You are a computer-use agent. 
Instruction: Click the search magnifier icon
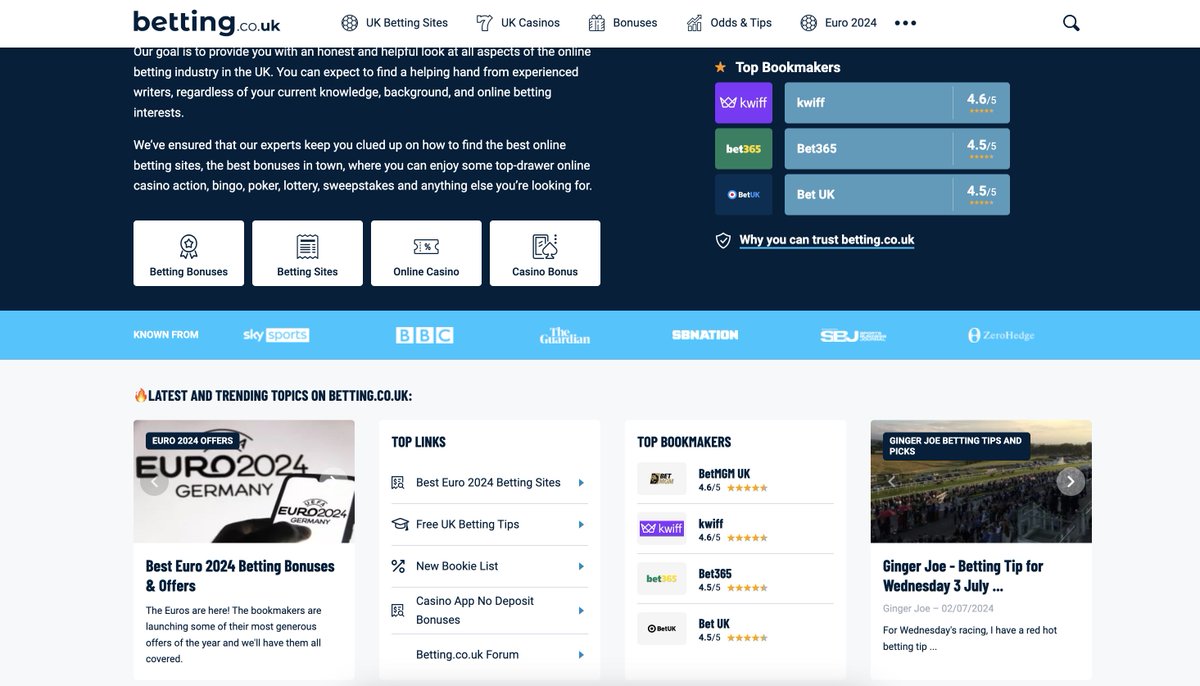click(1071, 23)
